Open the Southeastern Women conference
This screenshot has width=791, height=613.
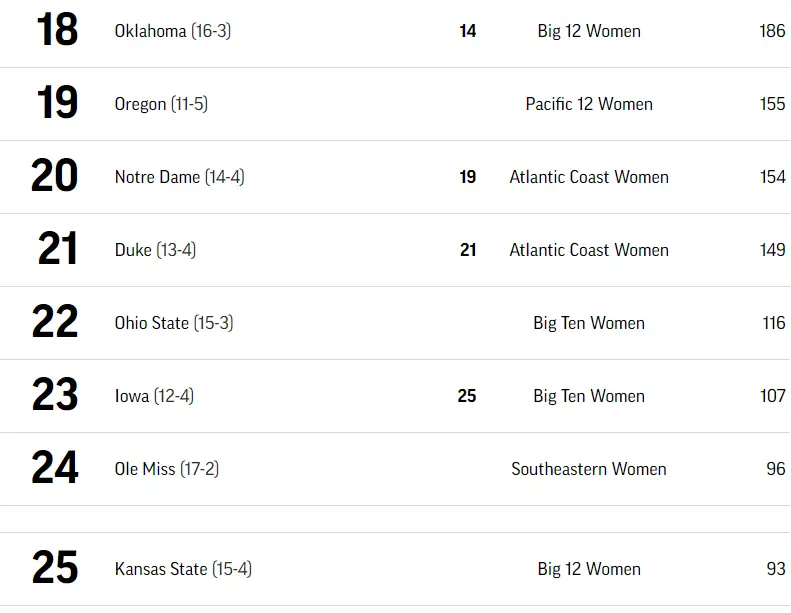(589, 469)
